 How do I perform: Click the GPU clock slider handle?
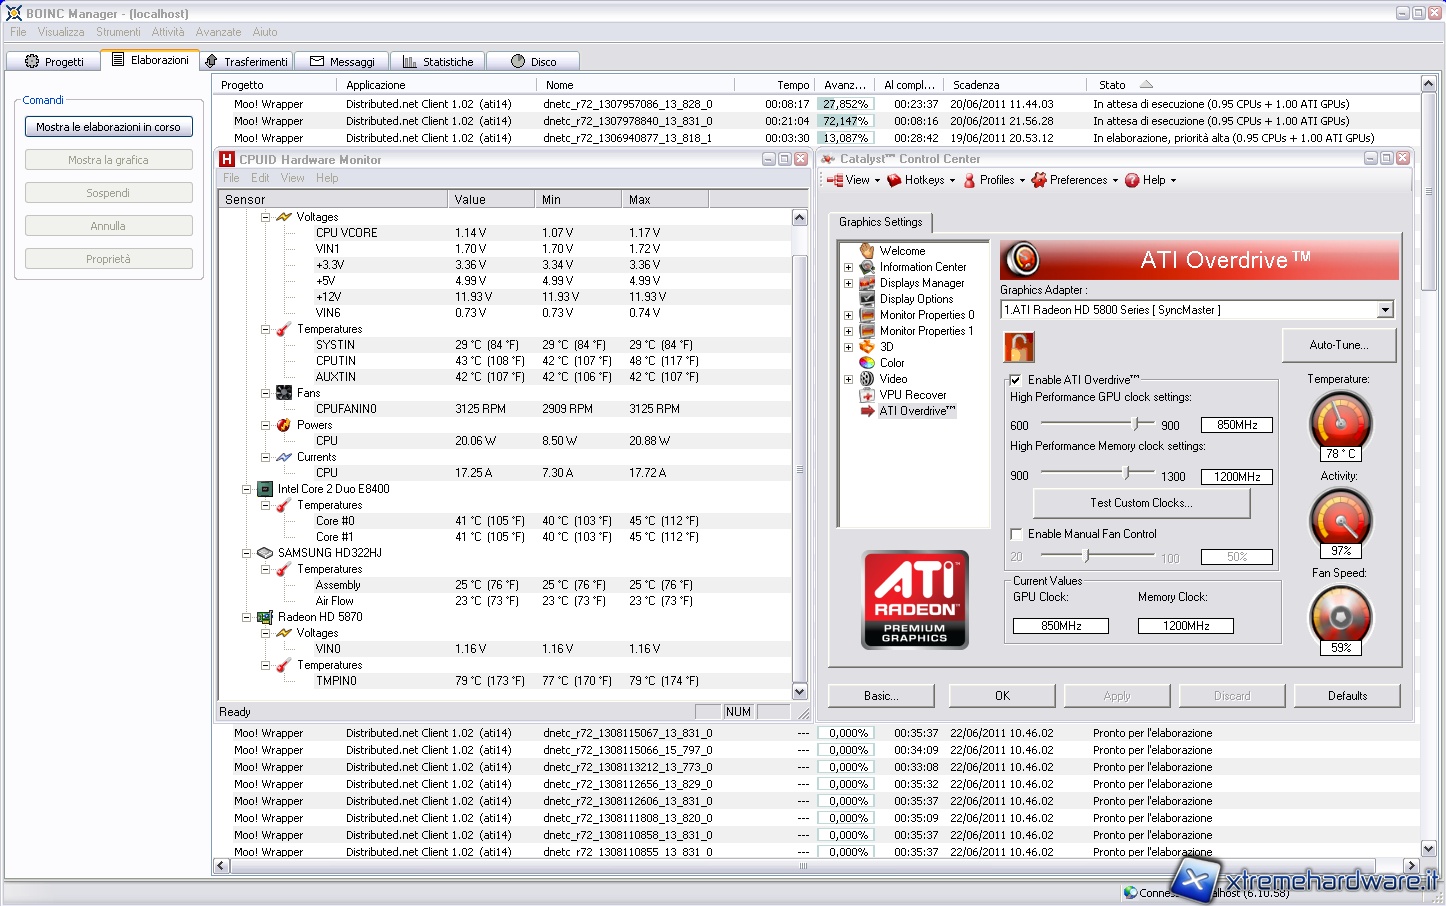[x=1135, y=424]
